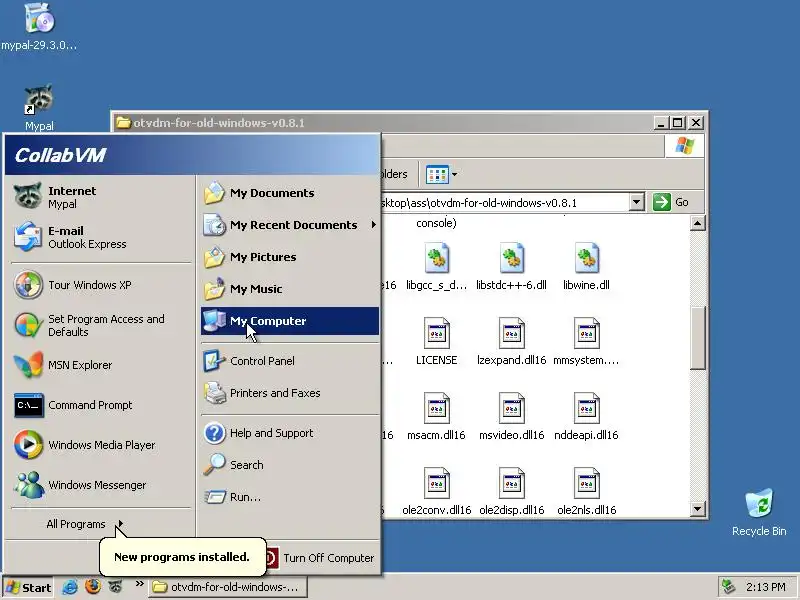This screenshot has height=600, width=800.
Task: Click inside Explorer address bar path
Action: pyautogui.click(x=505, y=203)
